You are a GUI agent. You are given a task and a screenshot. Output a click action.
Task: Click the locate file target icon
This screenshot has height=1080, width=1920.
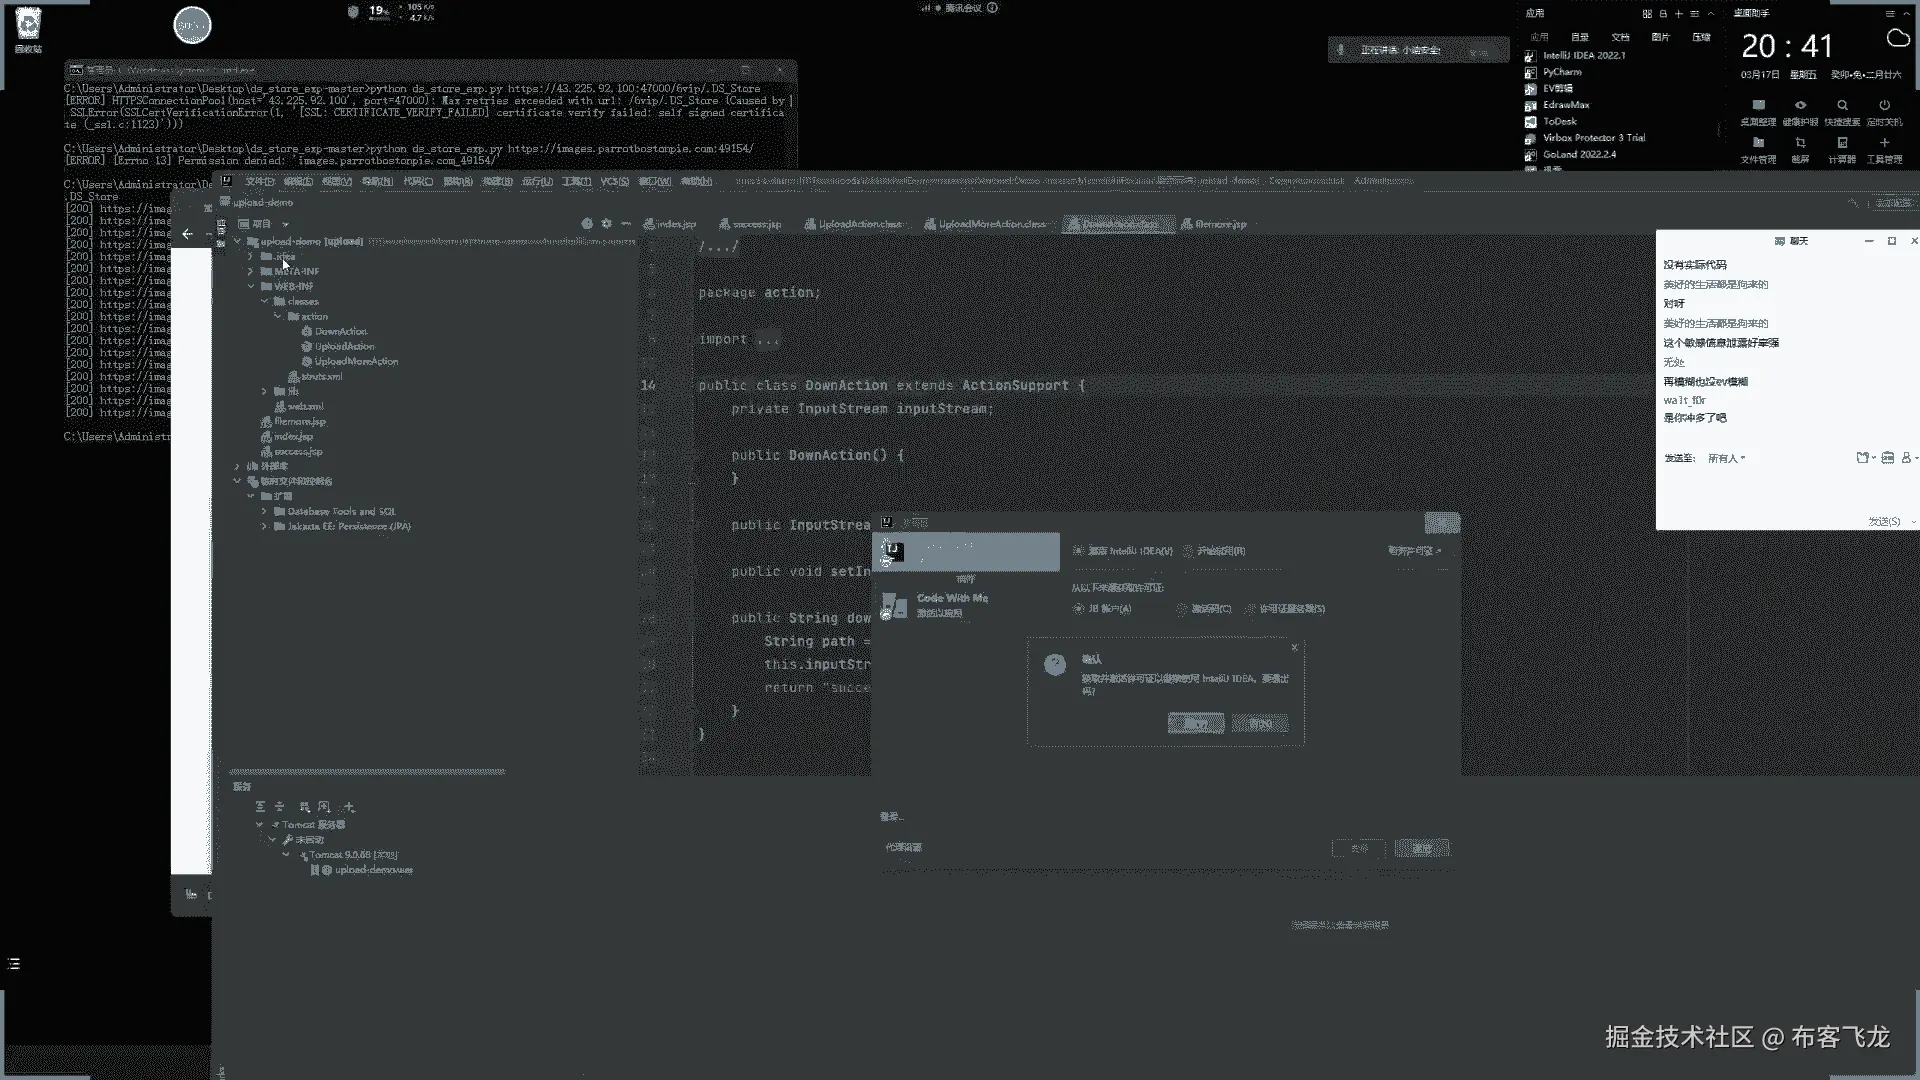click(587, 224)
